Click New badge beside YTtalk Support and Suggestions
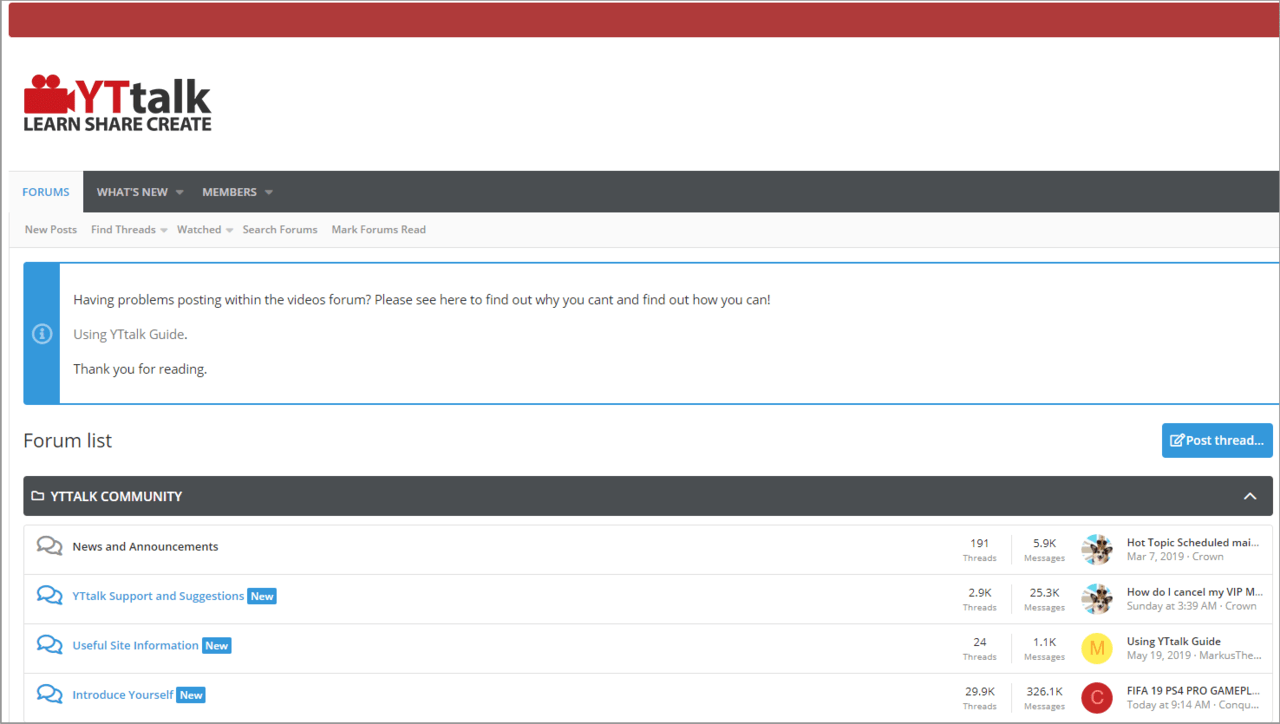The image size is (1280, 724). click(262, 596)
